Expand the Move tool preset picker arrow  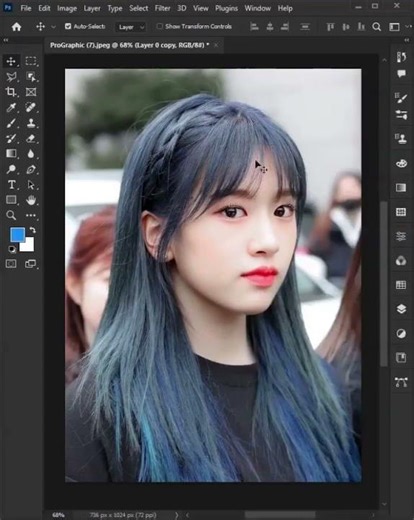tap(53, 27)
